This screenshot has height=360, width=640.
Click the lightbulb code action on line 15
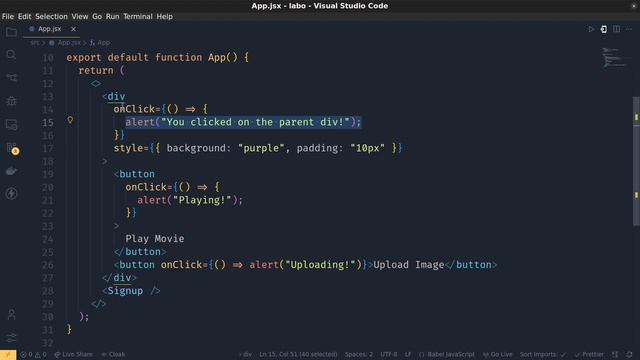click(70, 120)
